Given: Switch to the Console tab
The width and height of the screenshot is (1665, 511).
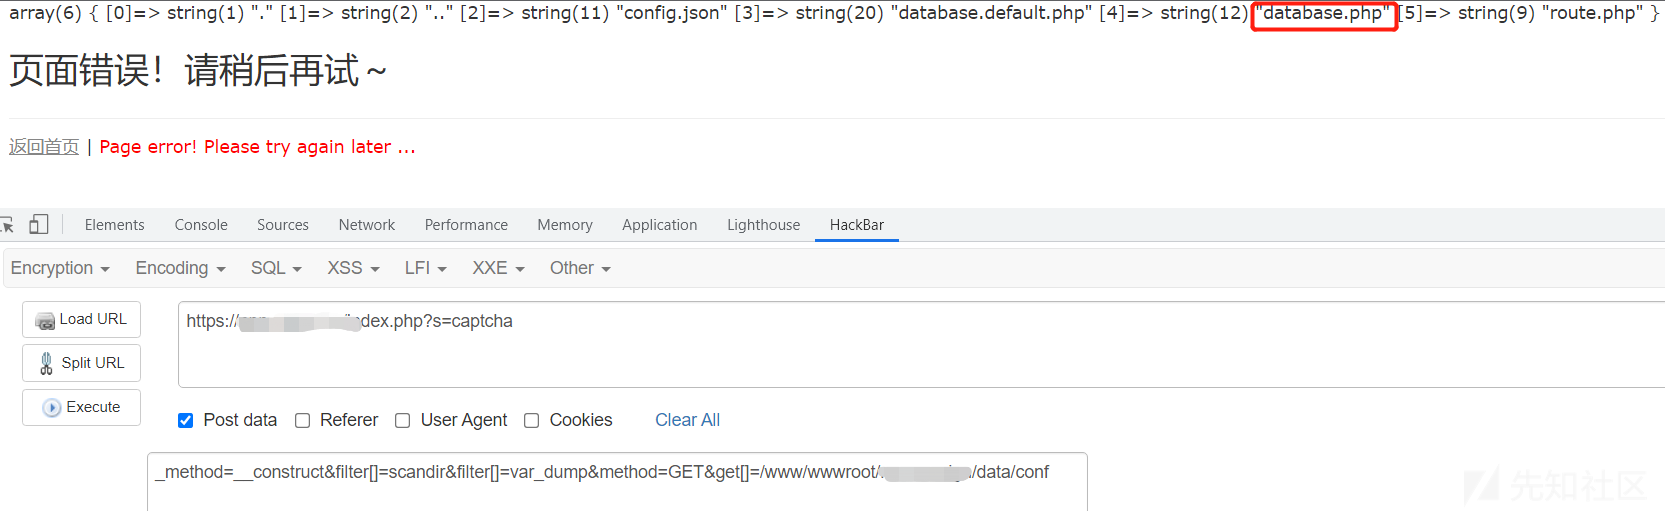Looking at the screenshot, I should point(201,225).
